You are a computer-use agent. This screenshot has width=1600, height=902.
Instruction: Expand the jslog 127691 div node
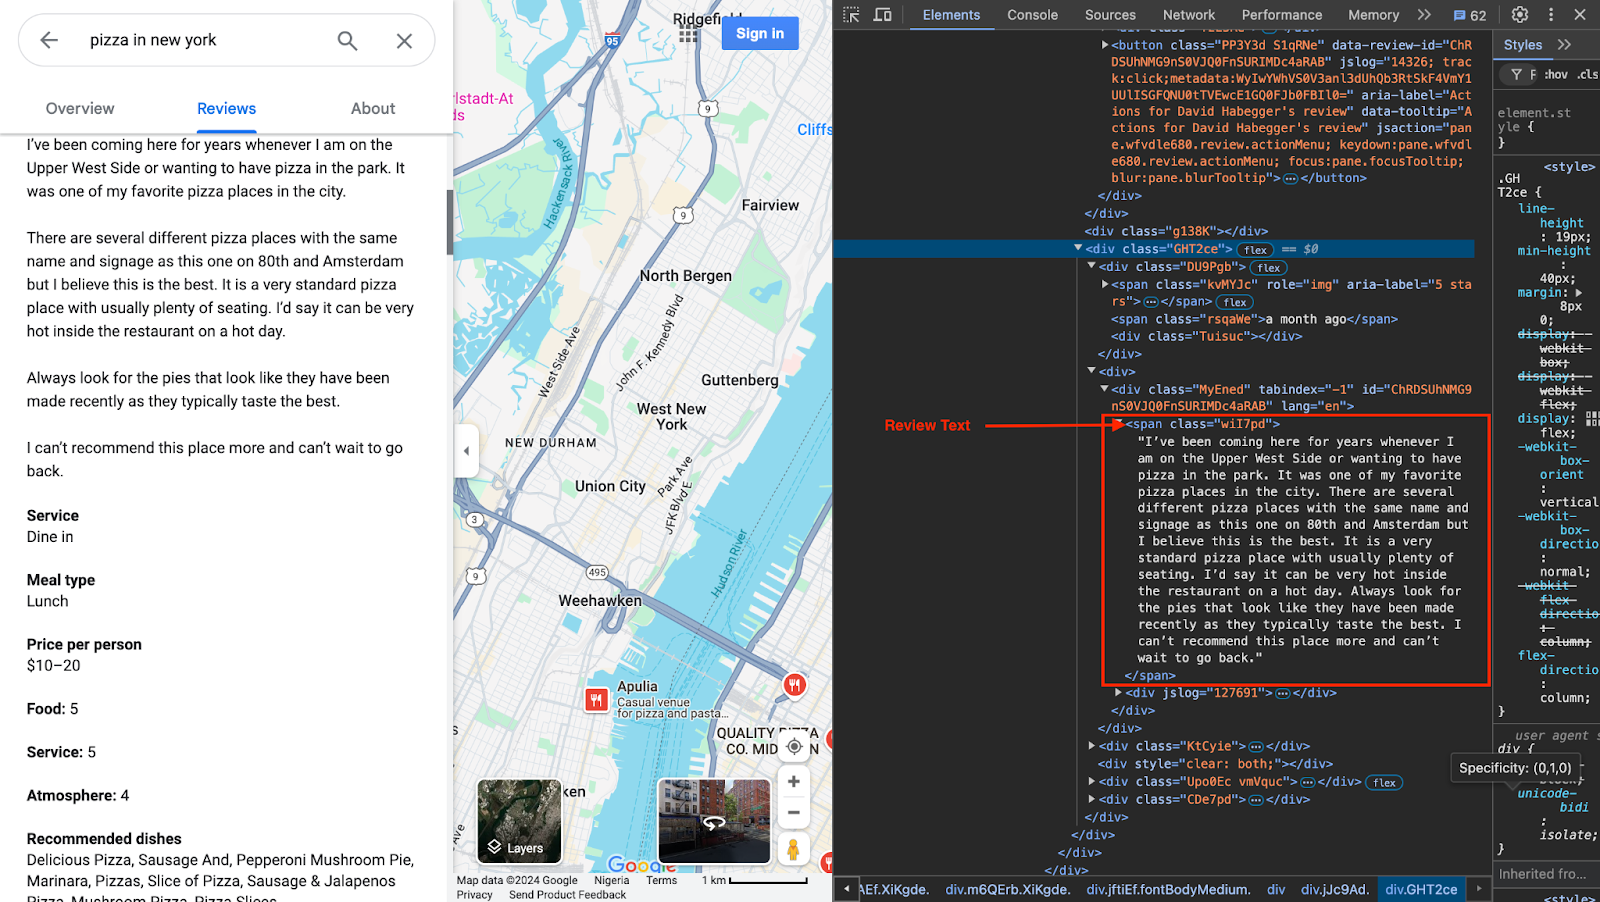[1118, 692]
